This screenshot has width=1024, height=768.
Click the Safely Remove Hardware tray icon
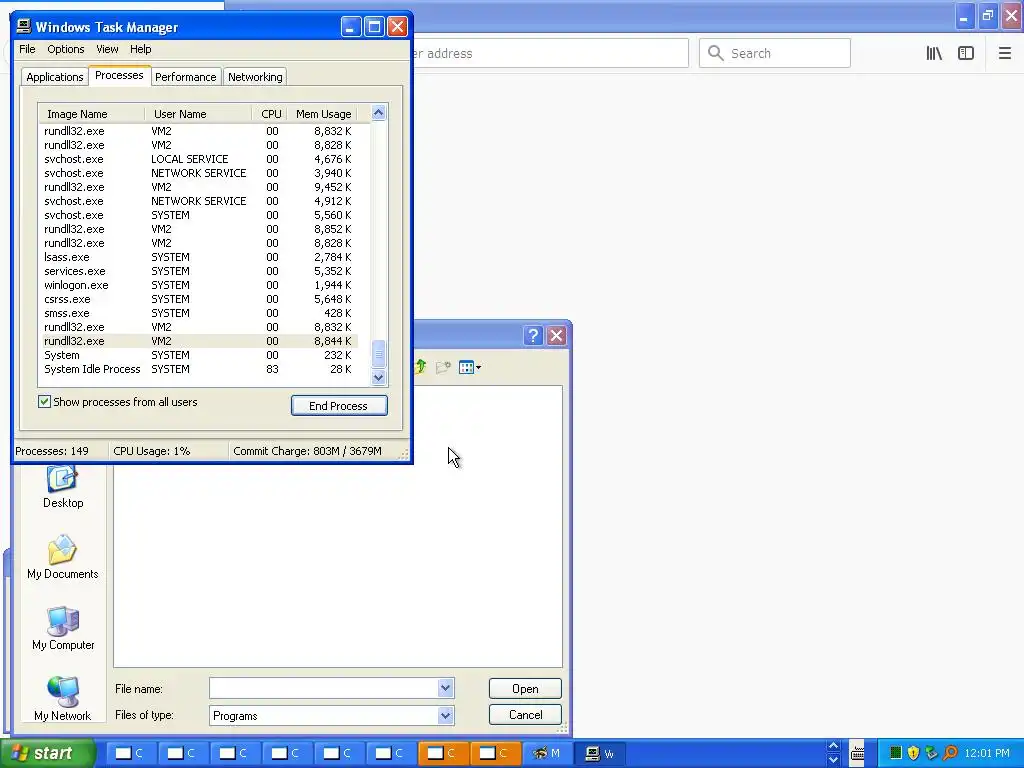coord(931,753)
